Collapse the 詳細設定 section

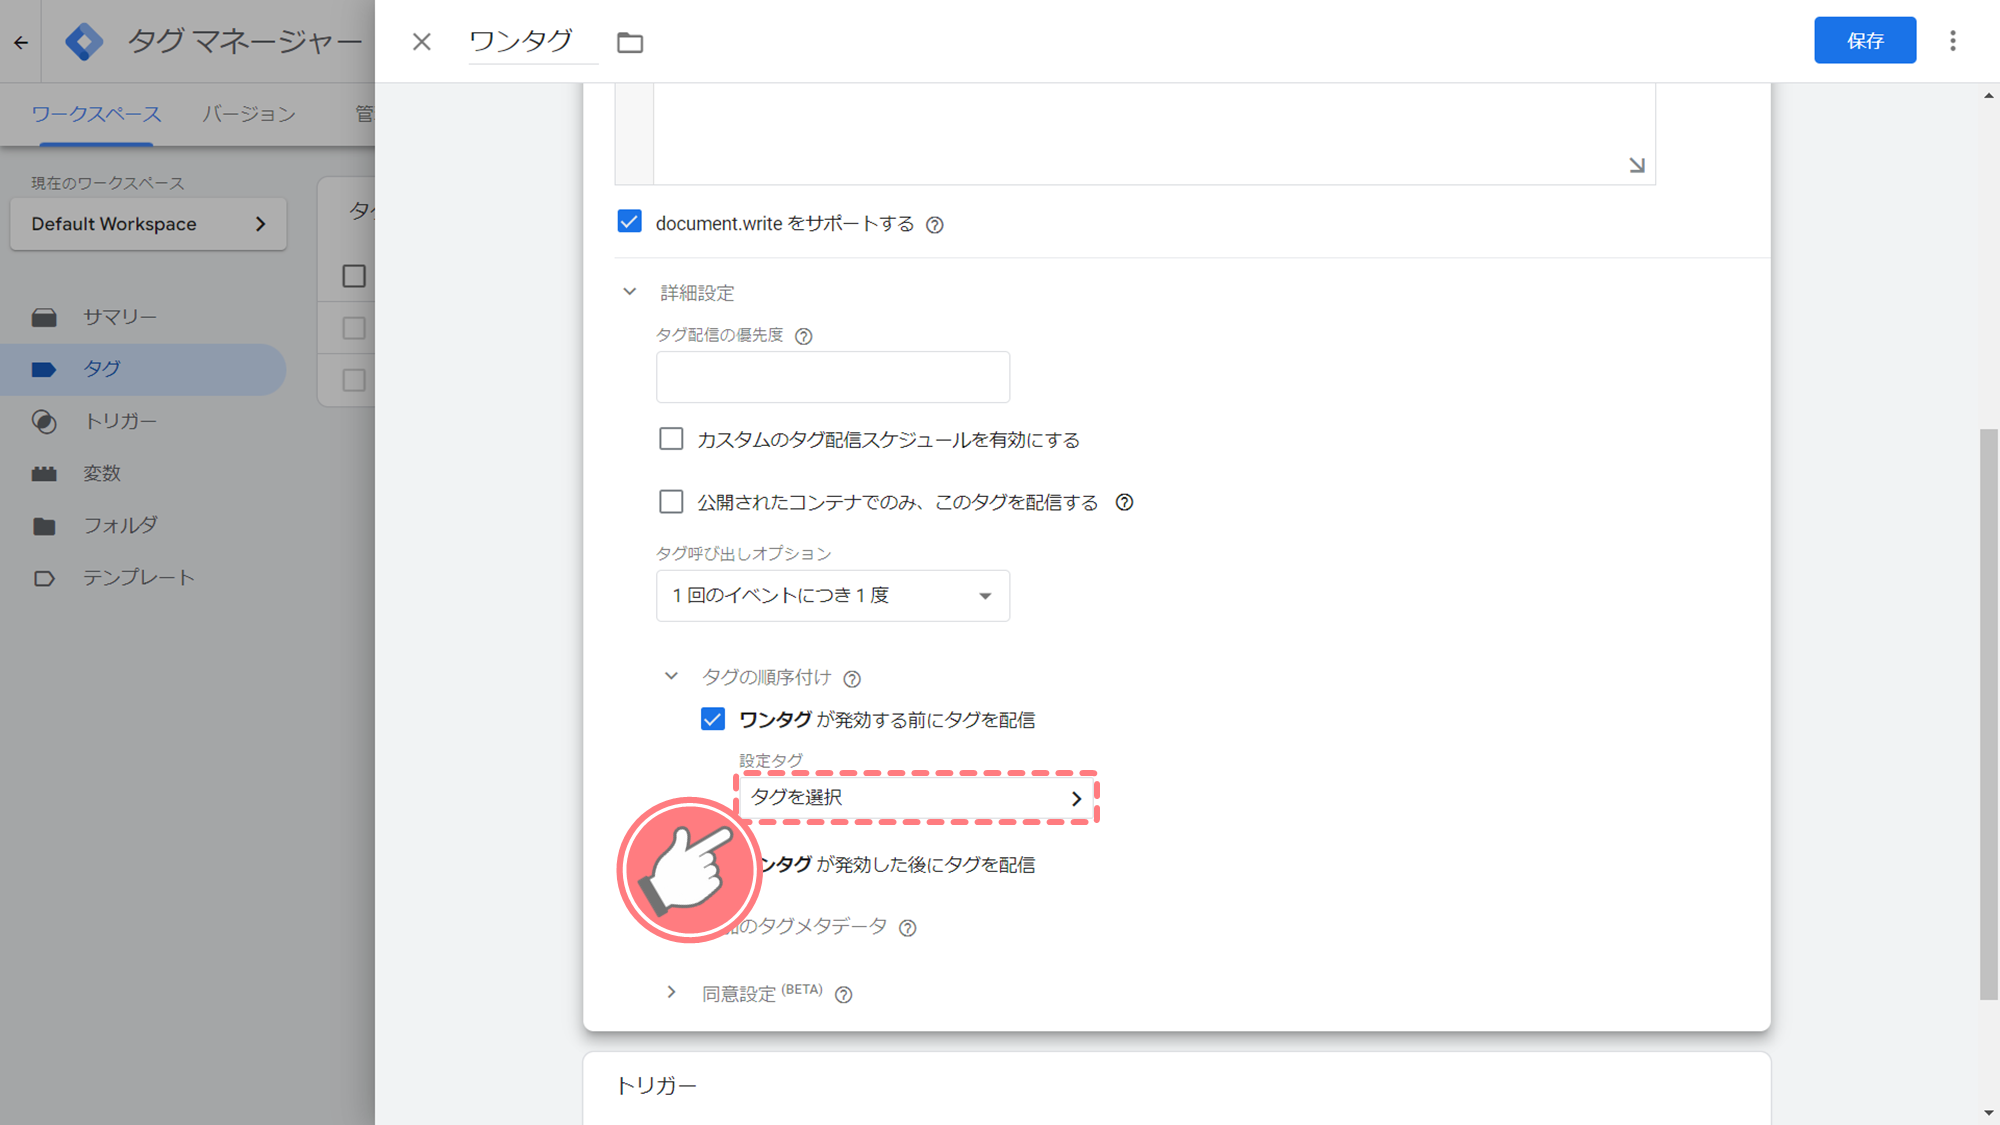630,292
